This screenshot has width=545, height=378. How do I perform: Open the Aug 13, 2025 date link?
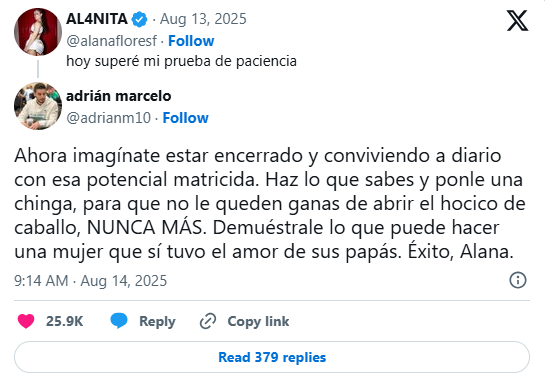(203, 19)
